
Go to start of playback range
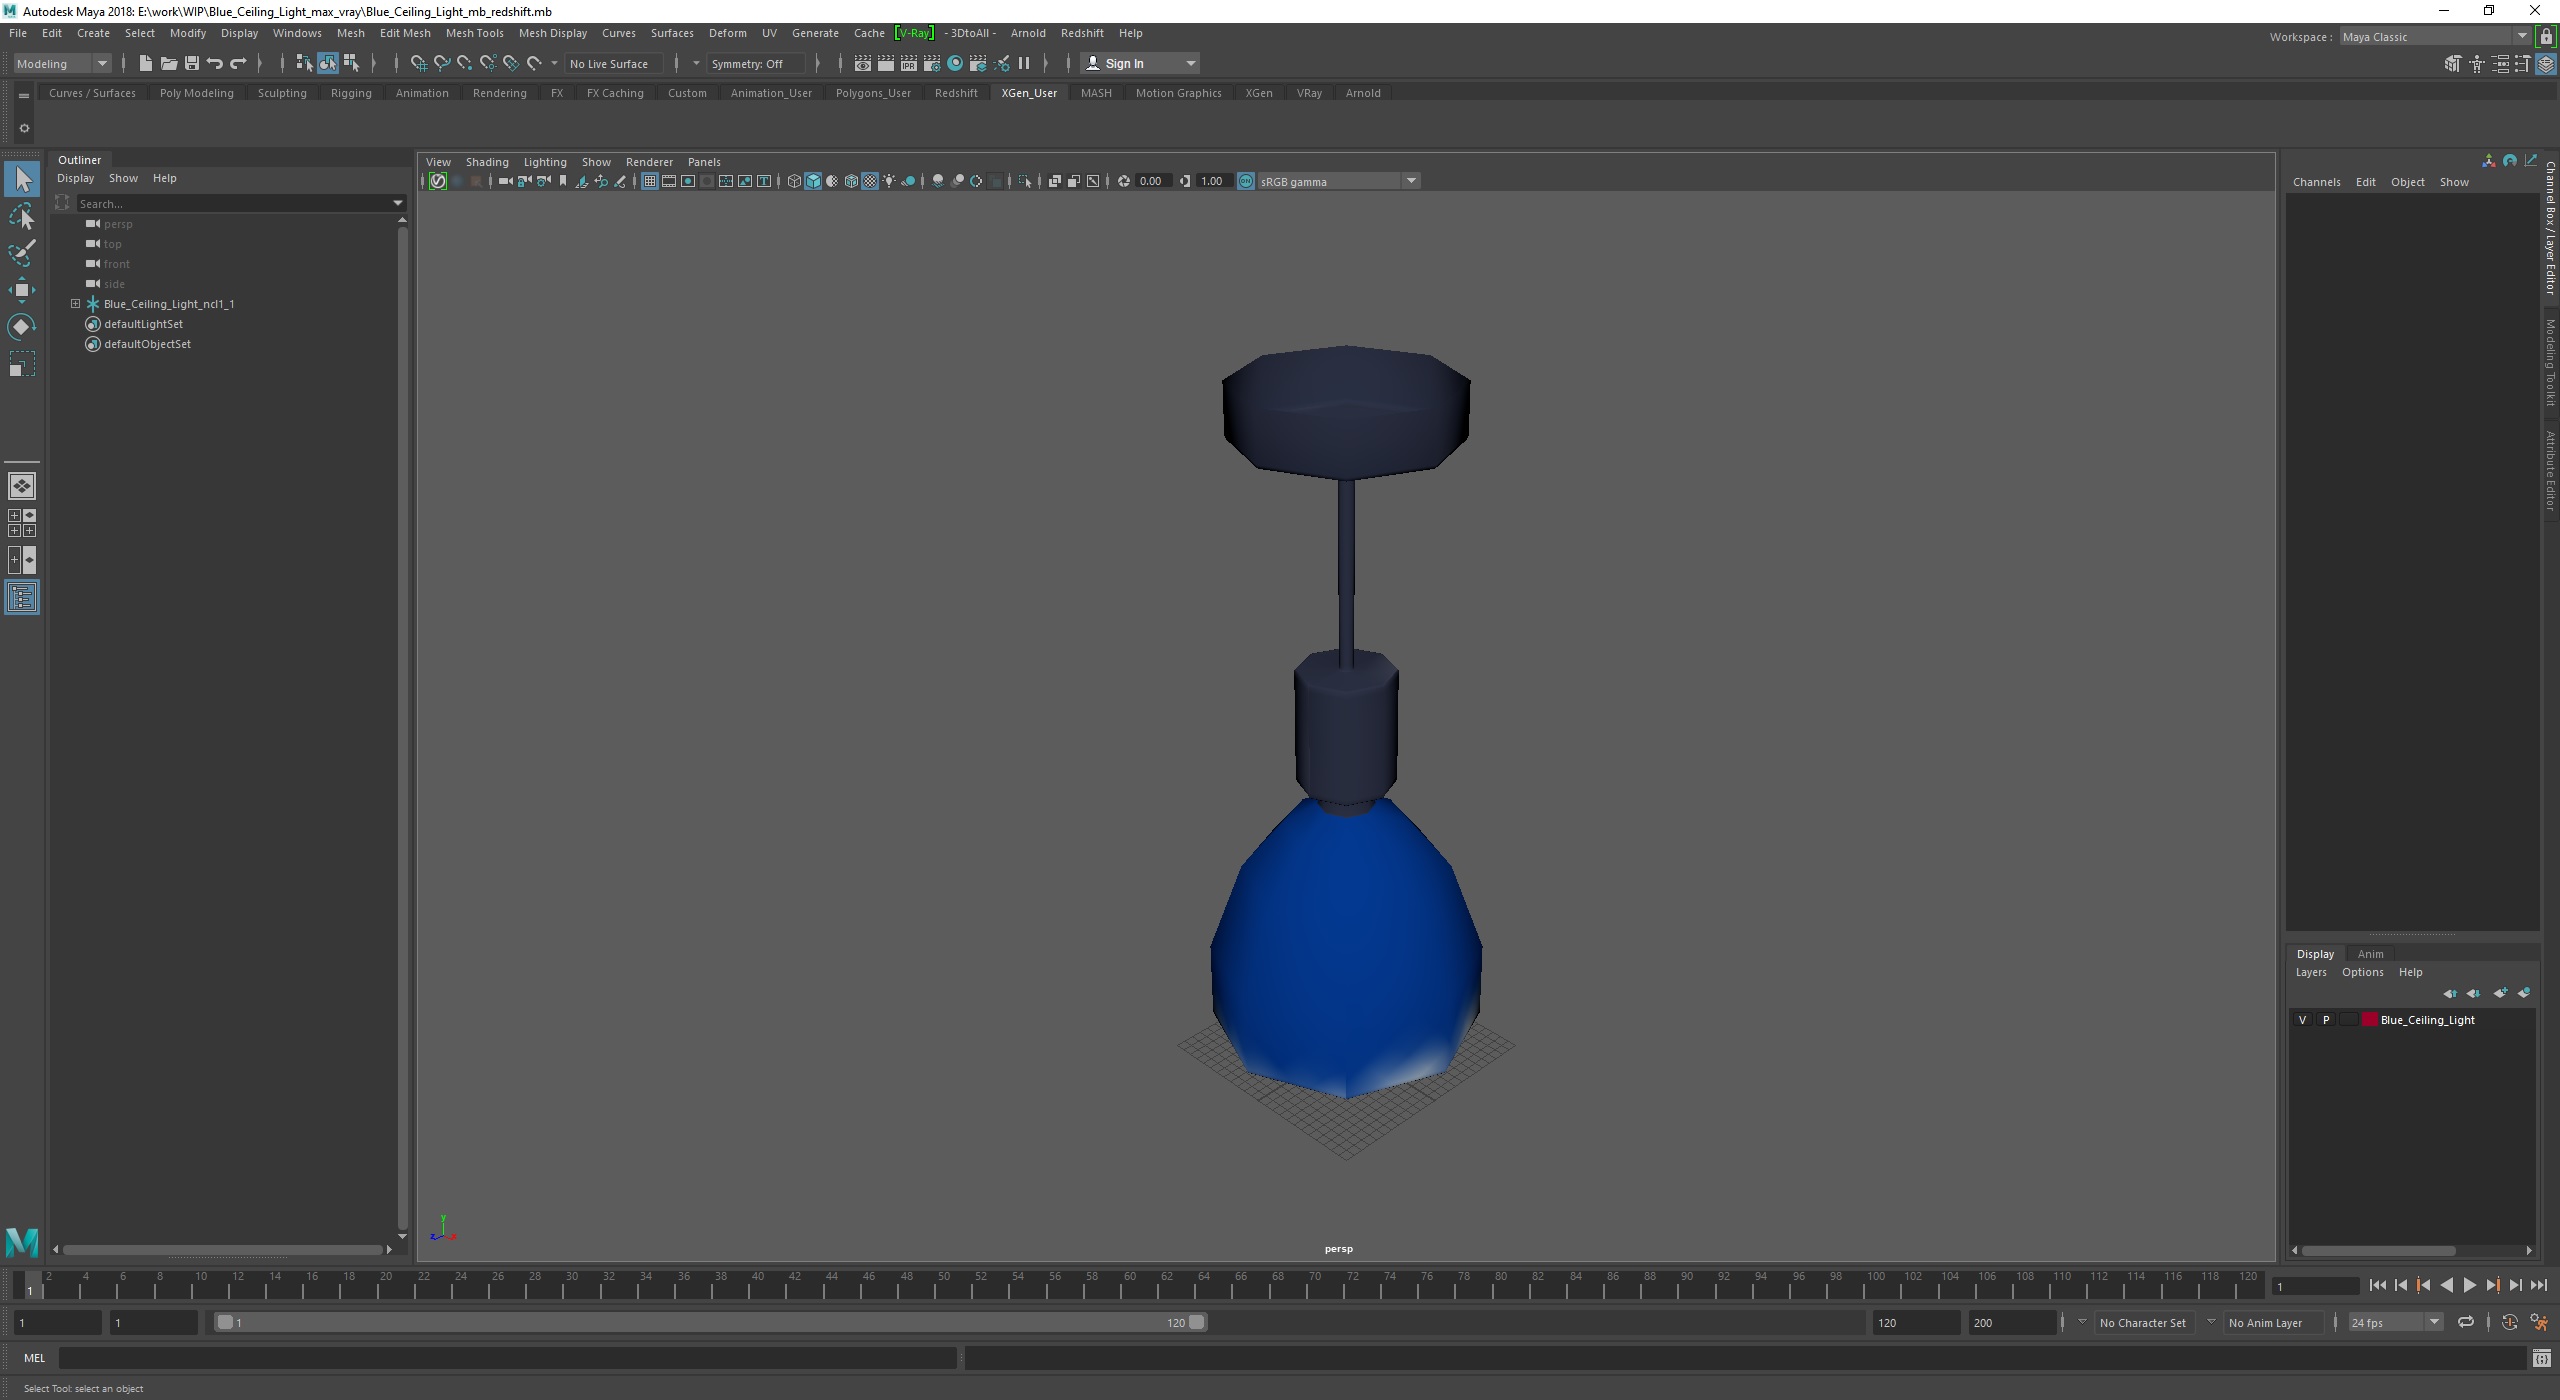[2377, 1286]
